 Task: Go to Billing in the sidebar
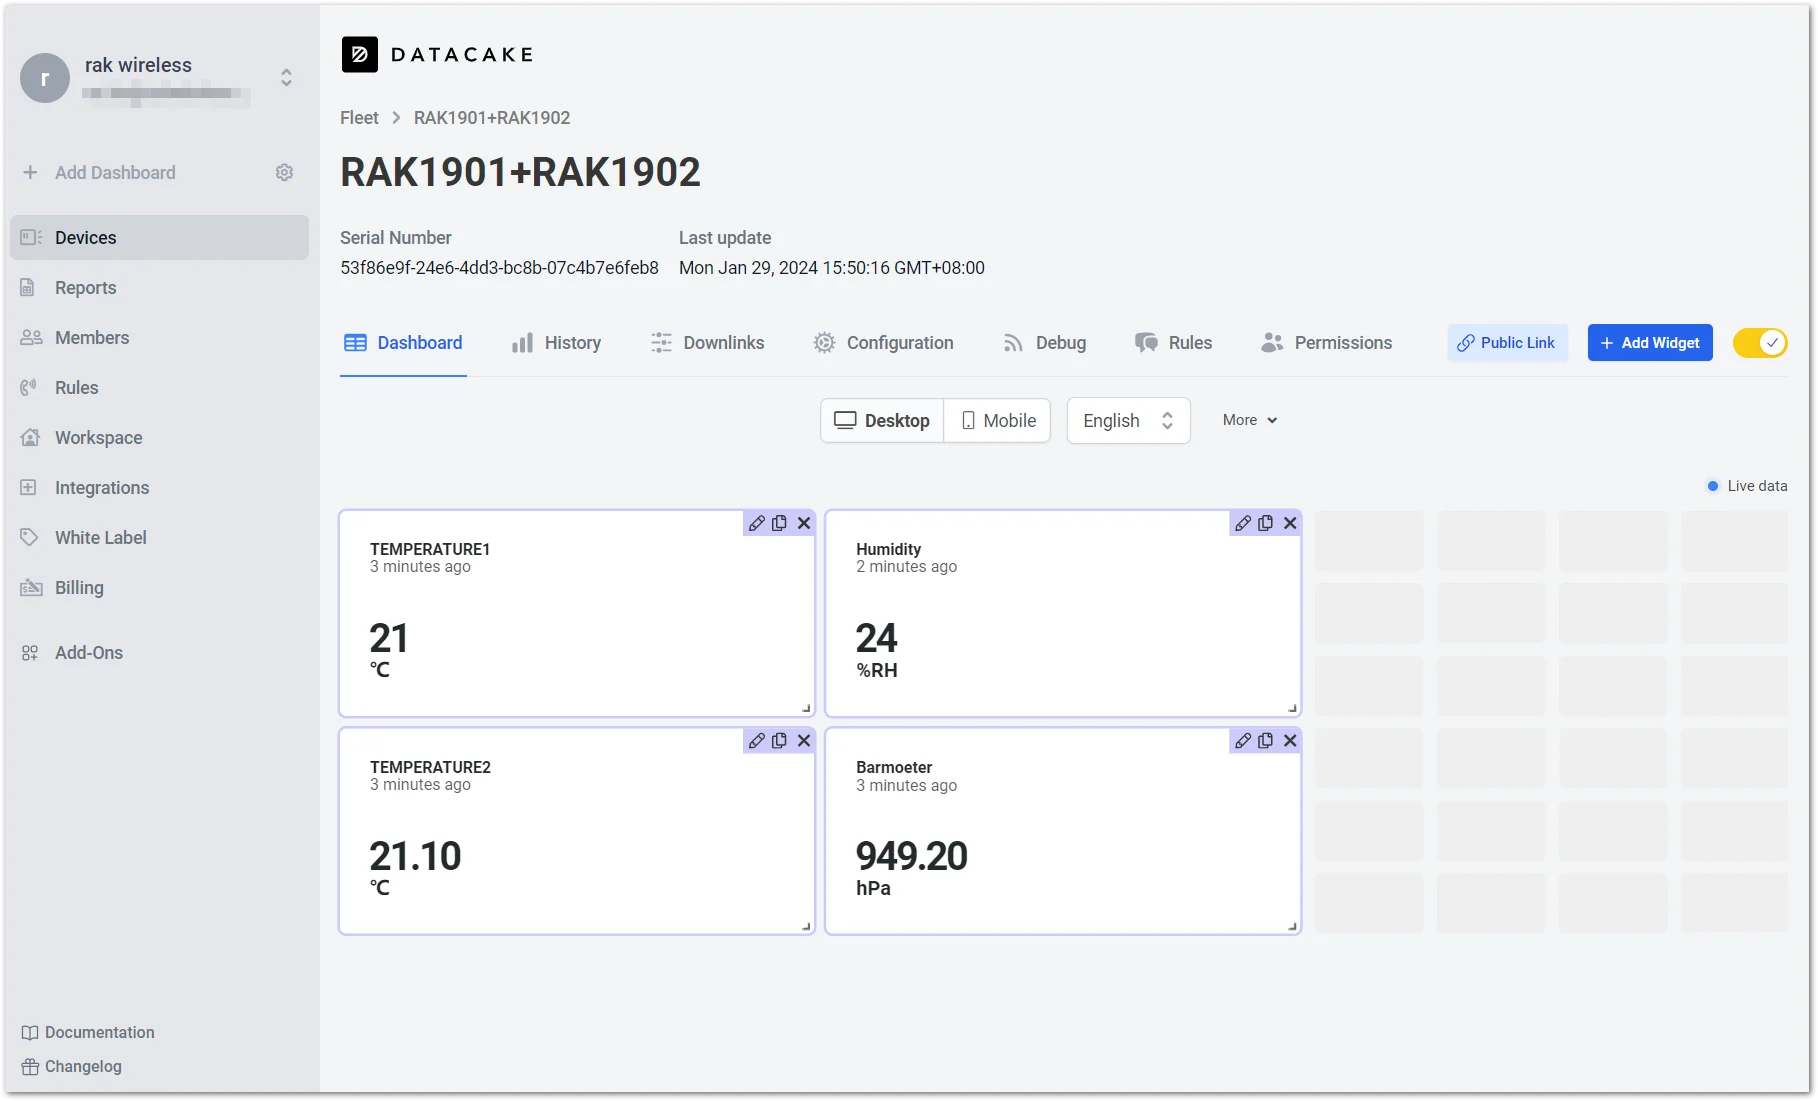tap(160, 588)
